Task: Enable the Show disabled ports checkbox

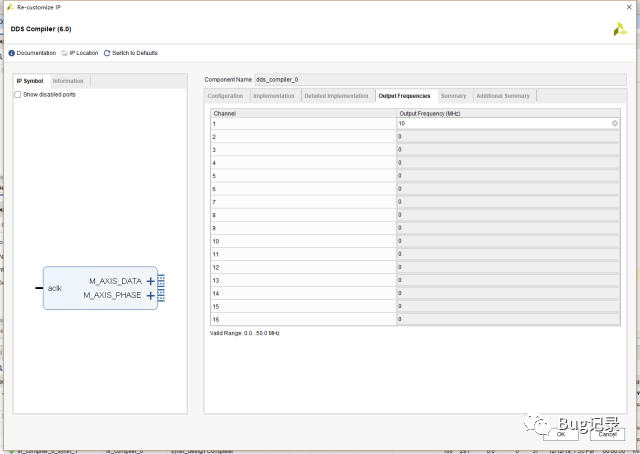Action: pos(18,94)
